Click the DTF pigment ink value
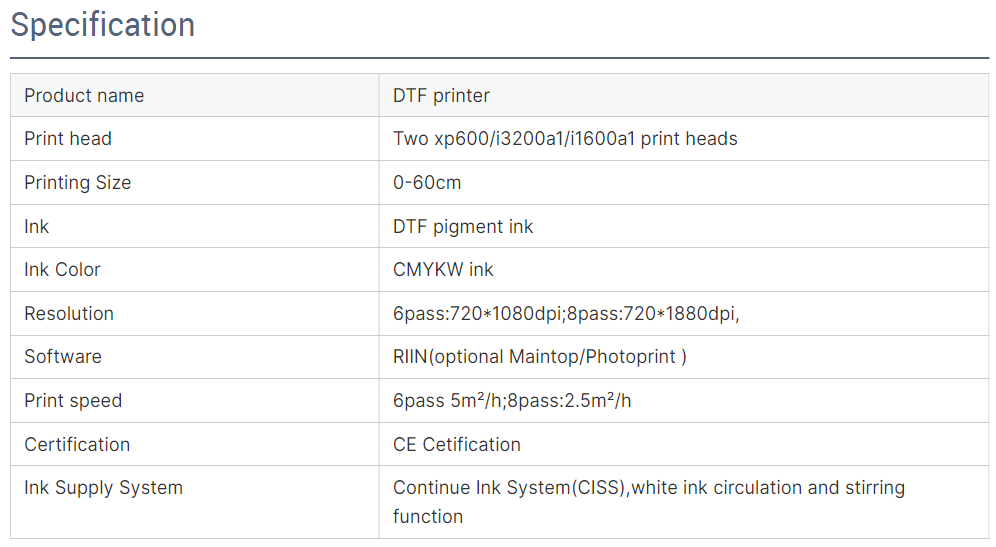The image size is (996, 547). tap(463, 227)
